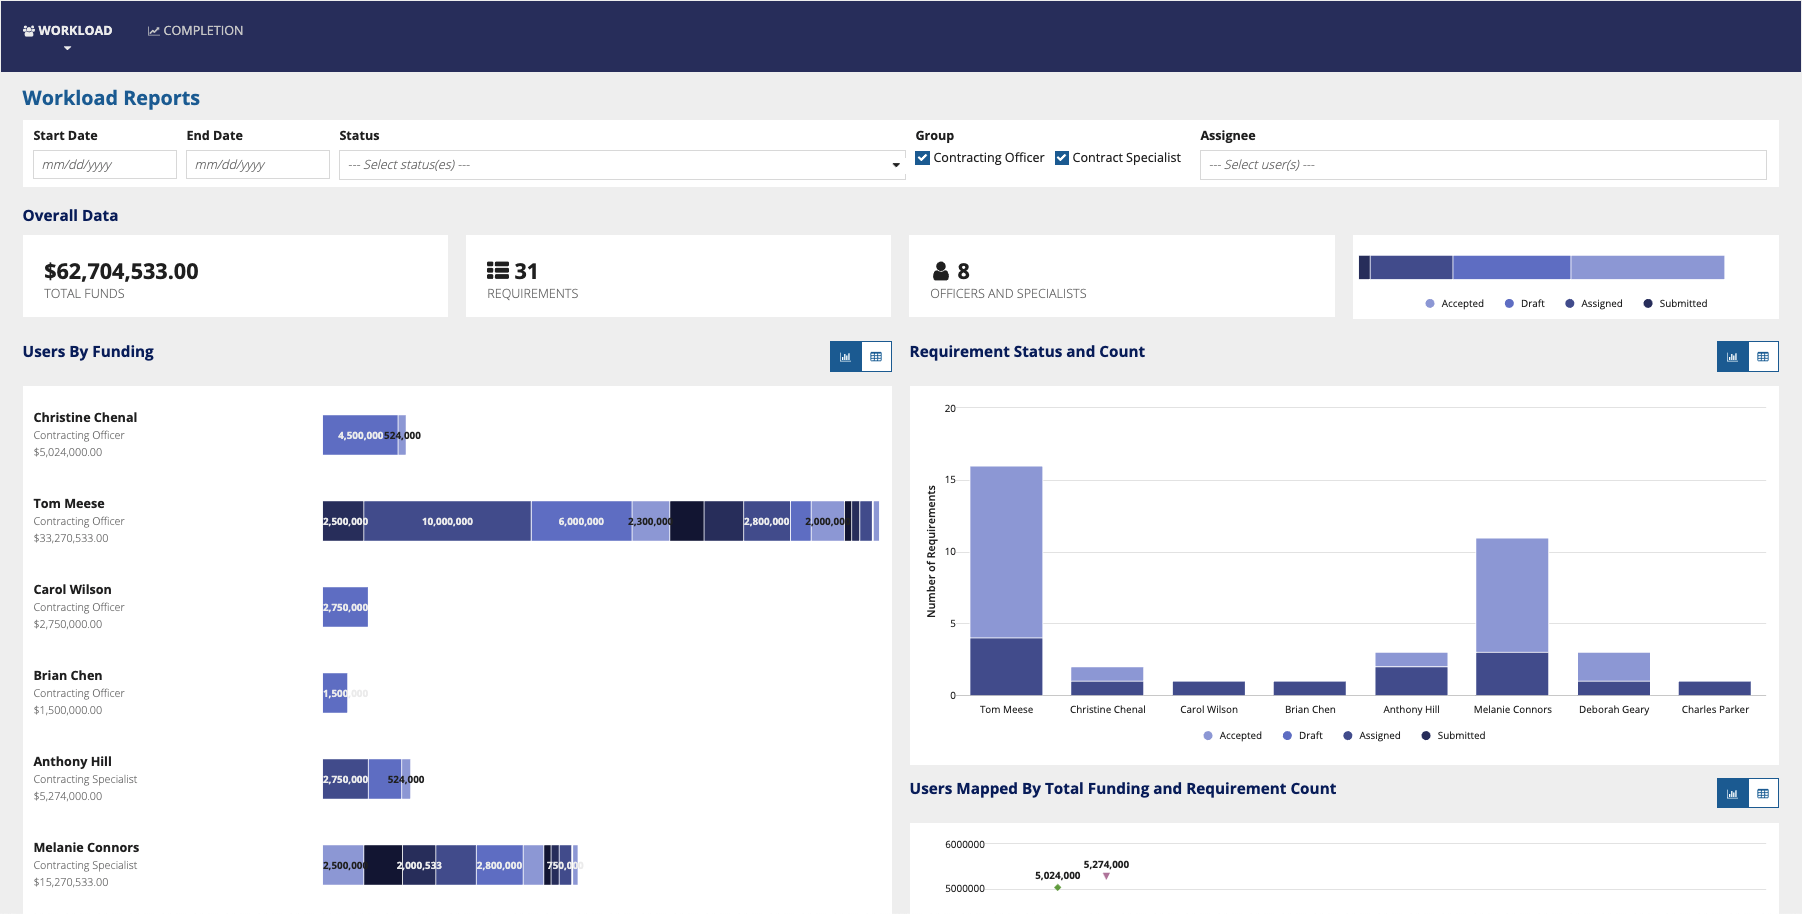The width and height of the screenshot is (1802, 914).
Task: Click Anthony Hill's 2,750,000 funding segment
Action: tap(345, 779)
